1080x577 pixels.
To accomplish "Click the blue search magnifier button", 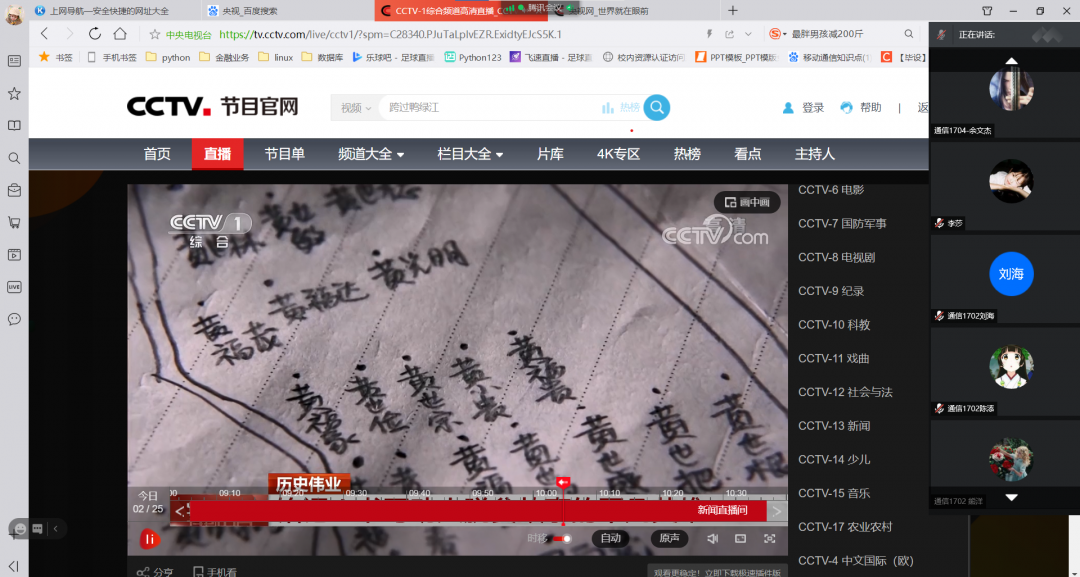I will 656,108.
